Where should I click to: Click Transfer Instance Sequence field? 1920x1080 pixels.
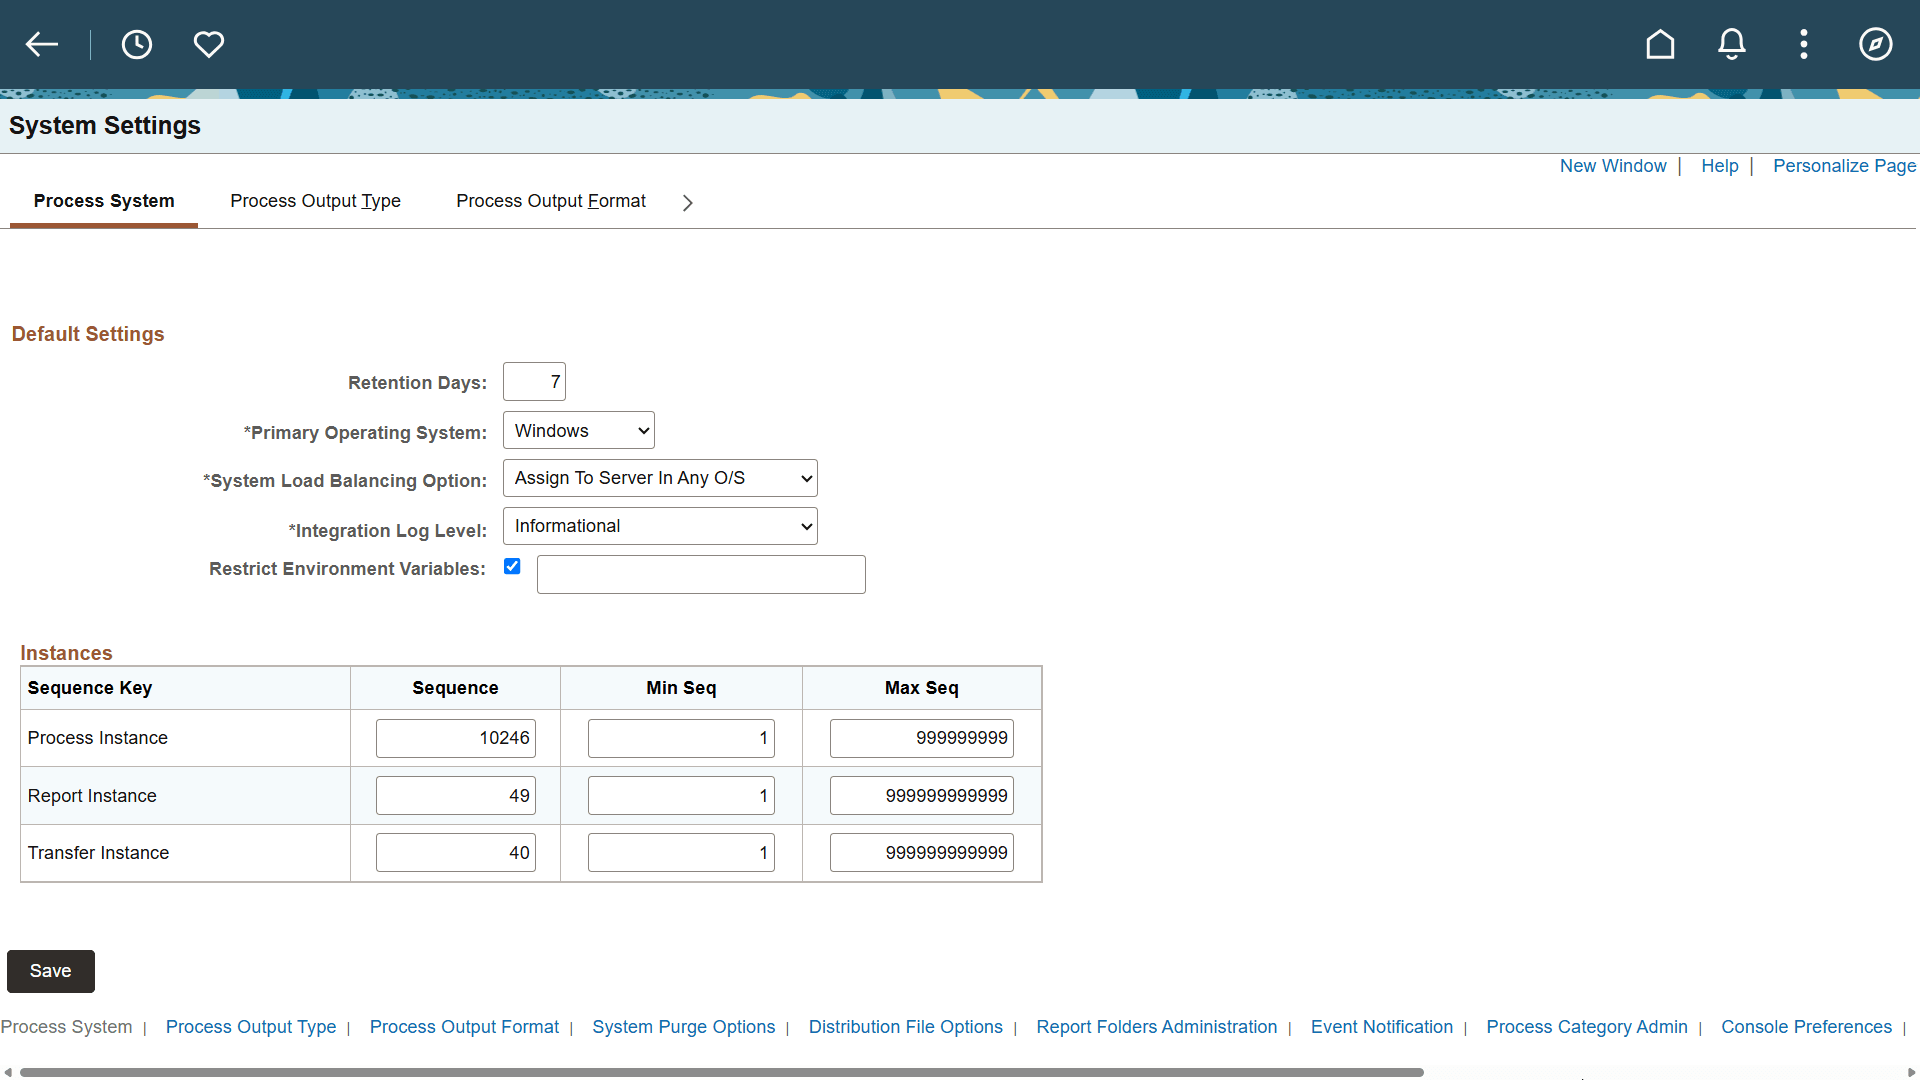point(456,853)
